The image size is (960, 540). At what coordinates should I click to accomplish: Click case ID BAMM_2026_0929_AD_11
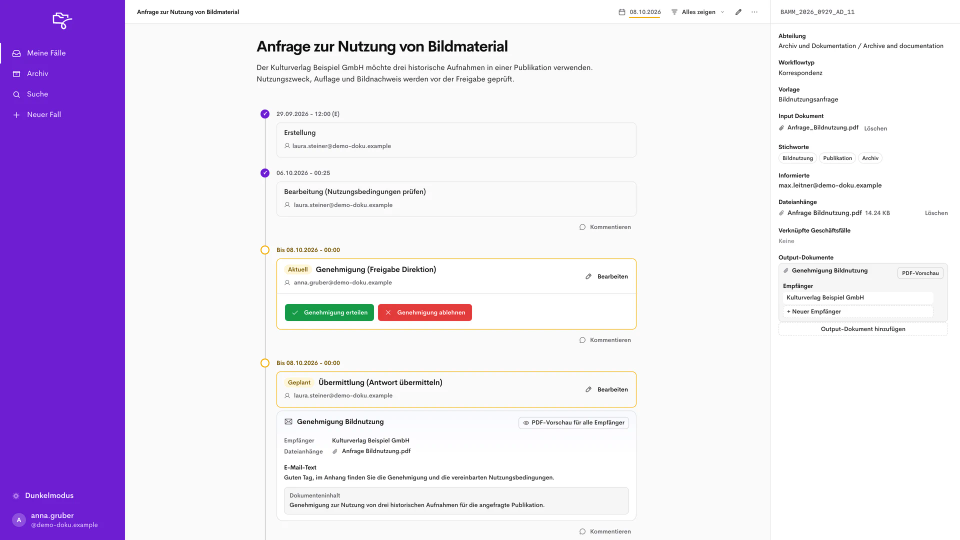coord(817,12)
